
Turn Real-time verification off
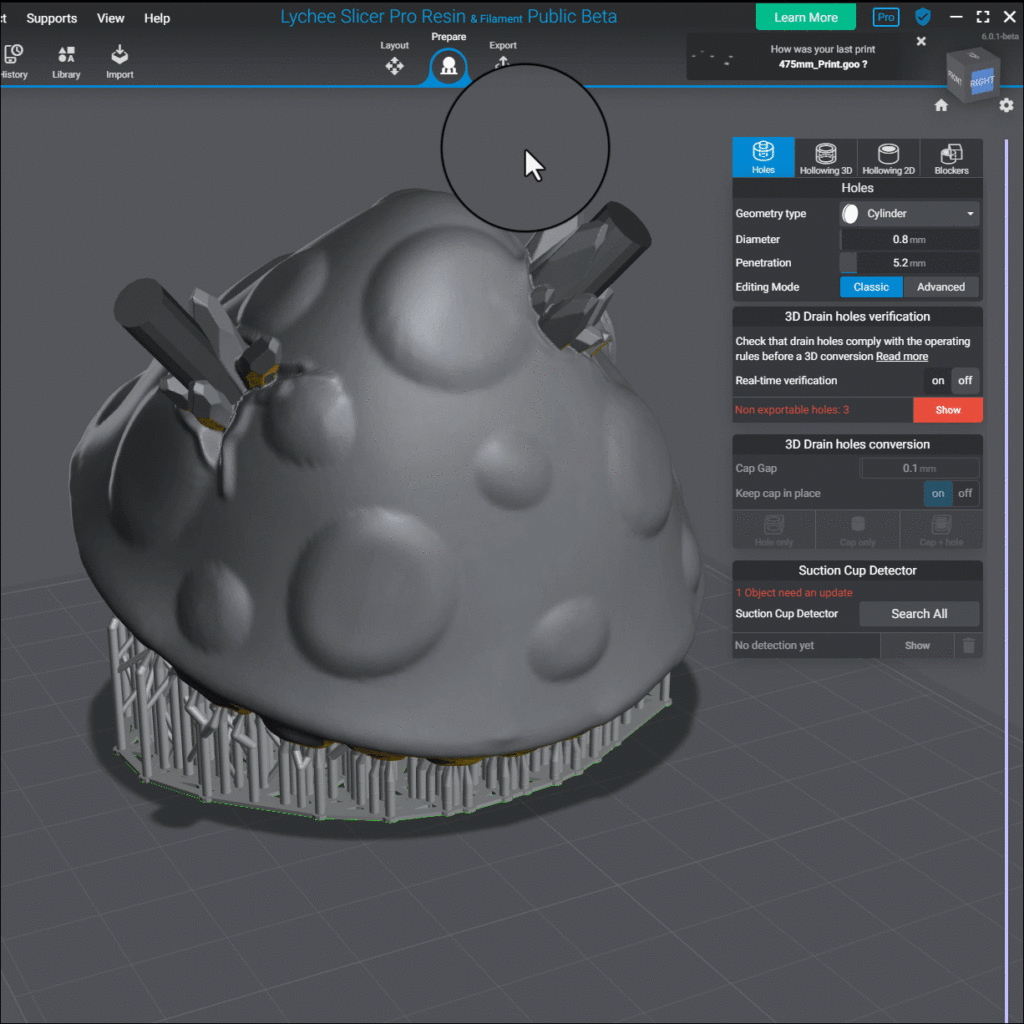[x=965, y=380]
